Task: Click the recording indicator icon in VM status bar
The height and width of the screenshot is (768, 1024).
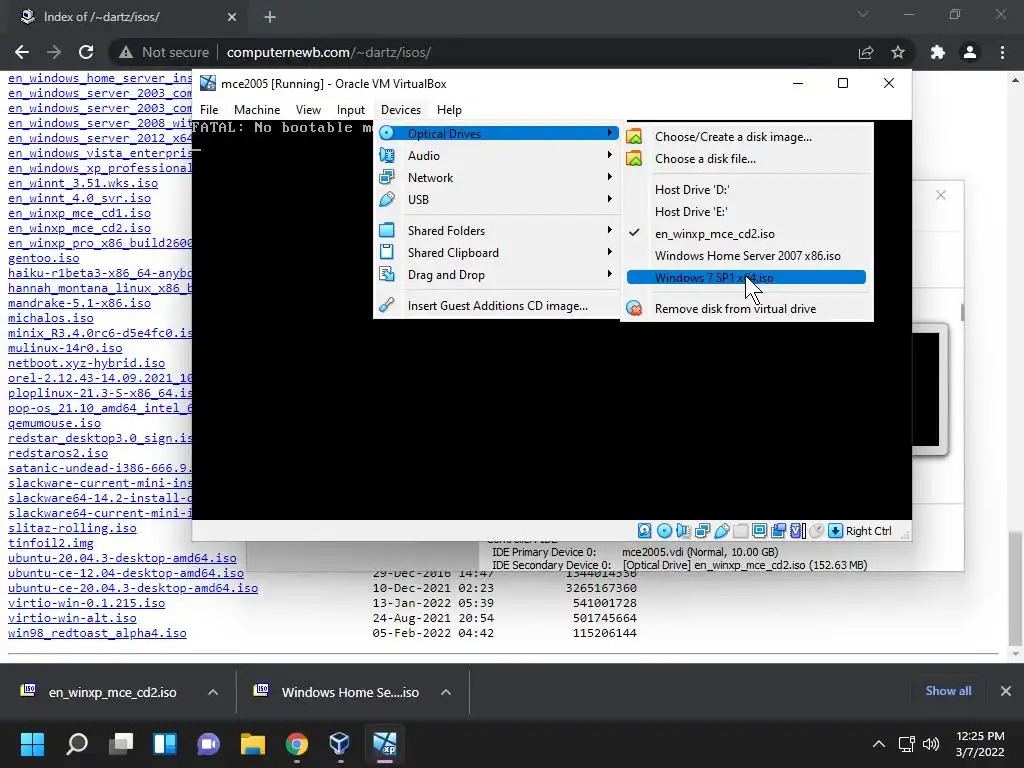Action: pyautogui.click(x=778, y=531)
